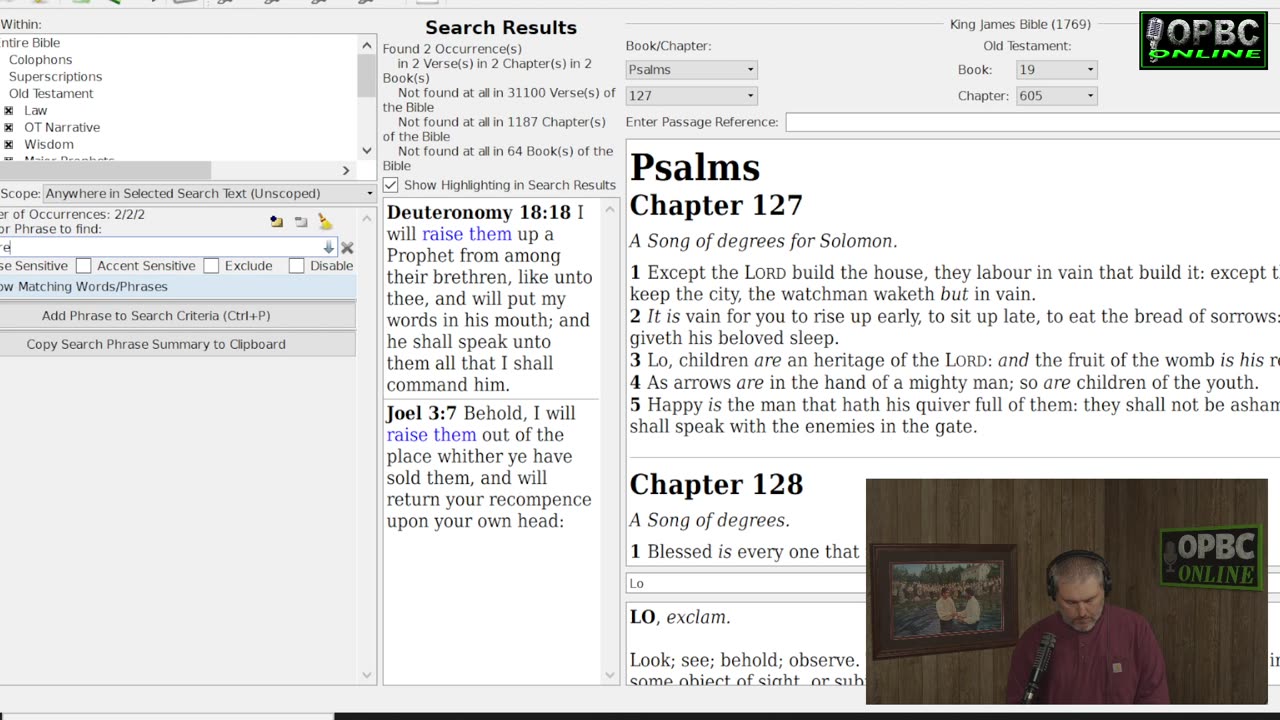Click the search tree horizontal scrollbar thumb
1280x720 pixels.
click(x=105, y=171)
